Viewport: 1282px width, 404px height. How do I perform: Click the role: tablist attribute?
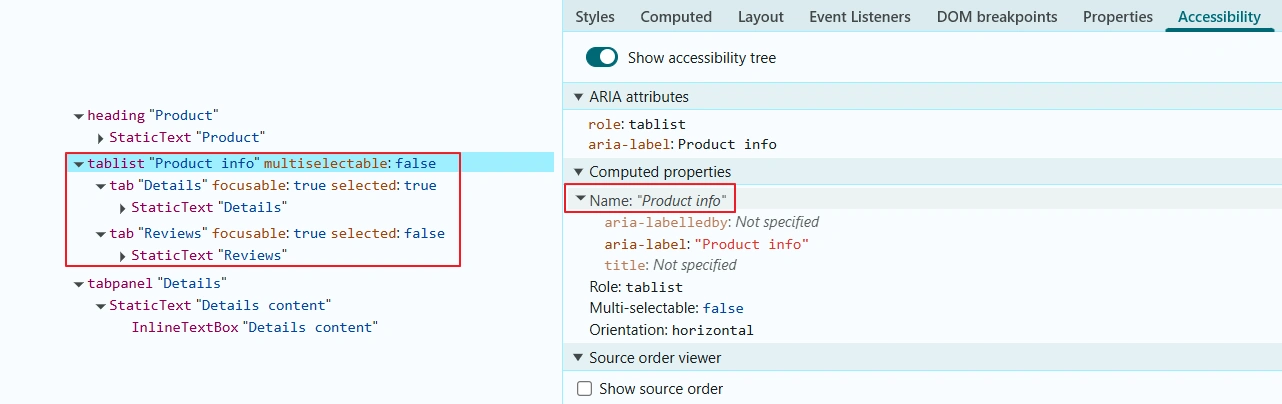click(637, 124)
